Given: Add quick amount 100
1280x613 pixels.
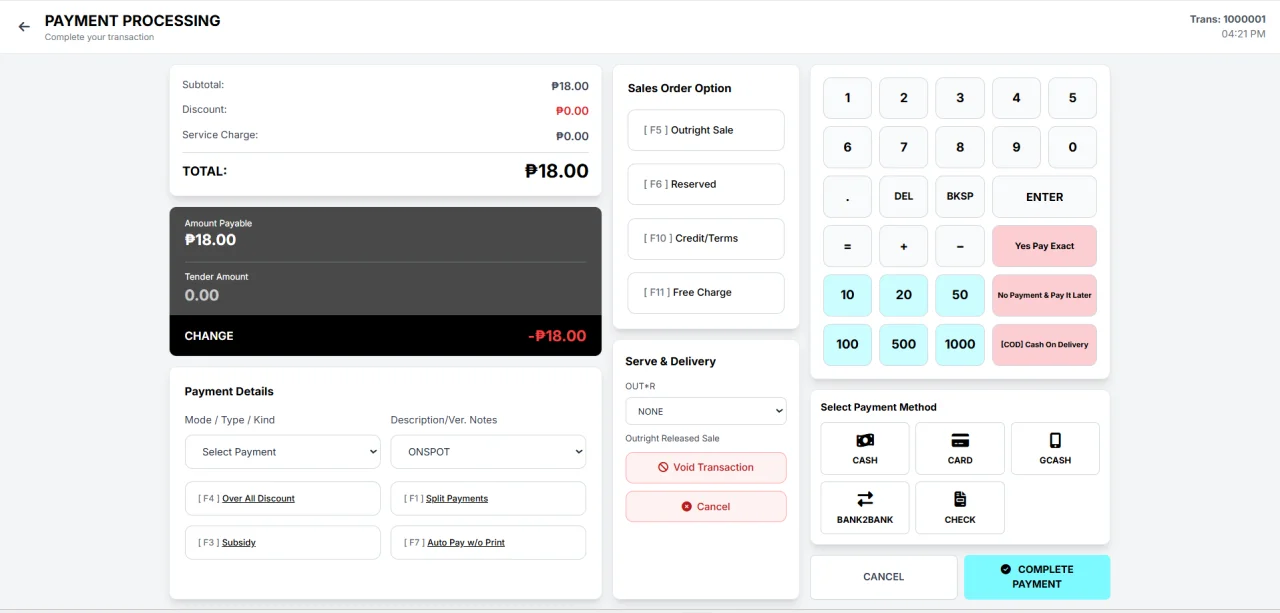Looking at the screenshot, I should [x=848, y=344].
